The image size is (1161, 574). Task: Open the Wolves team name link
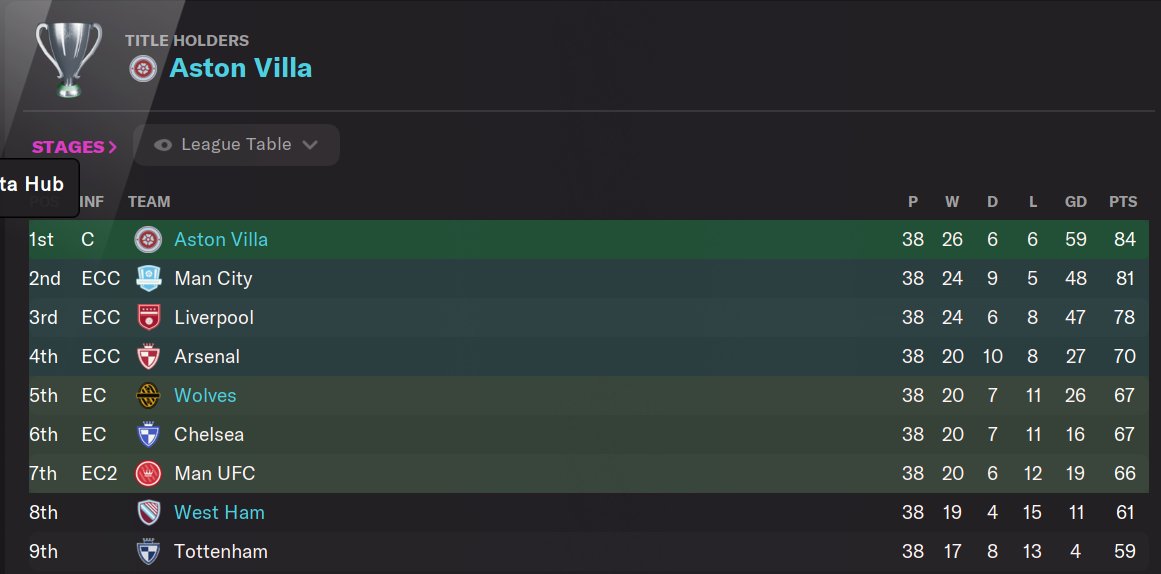point(205,396)
